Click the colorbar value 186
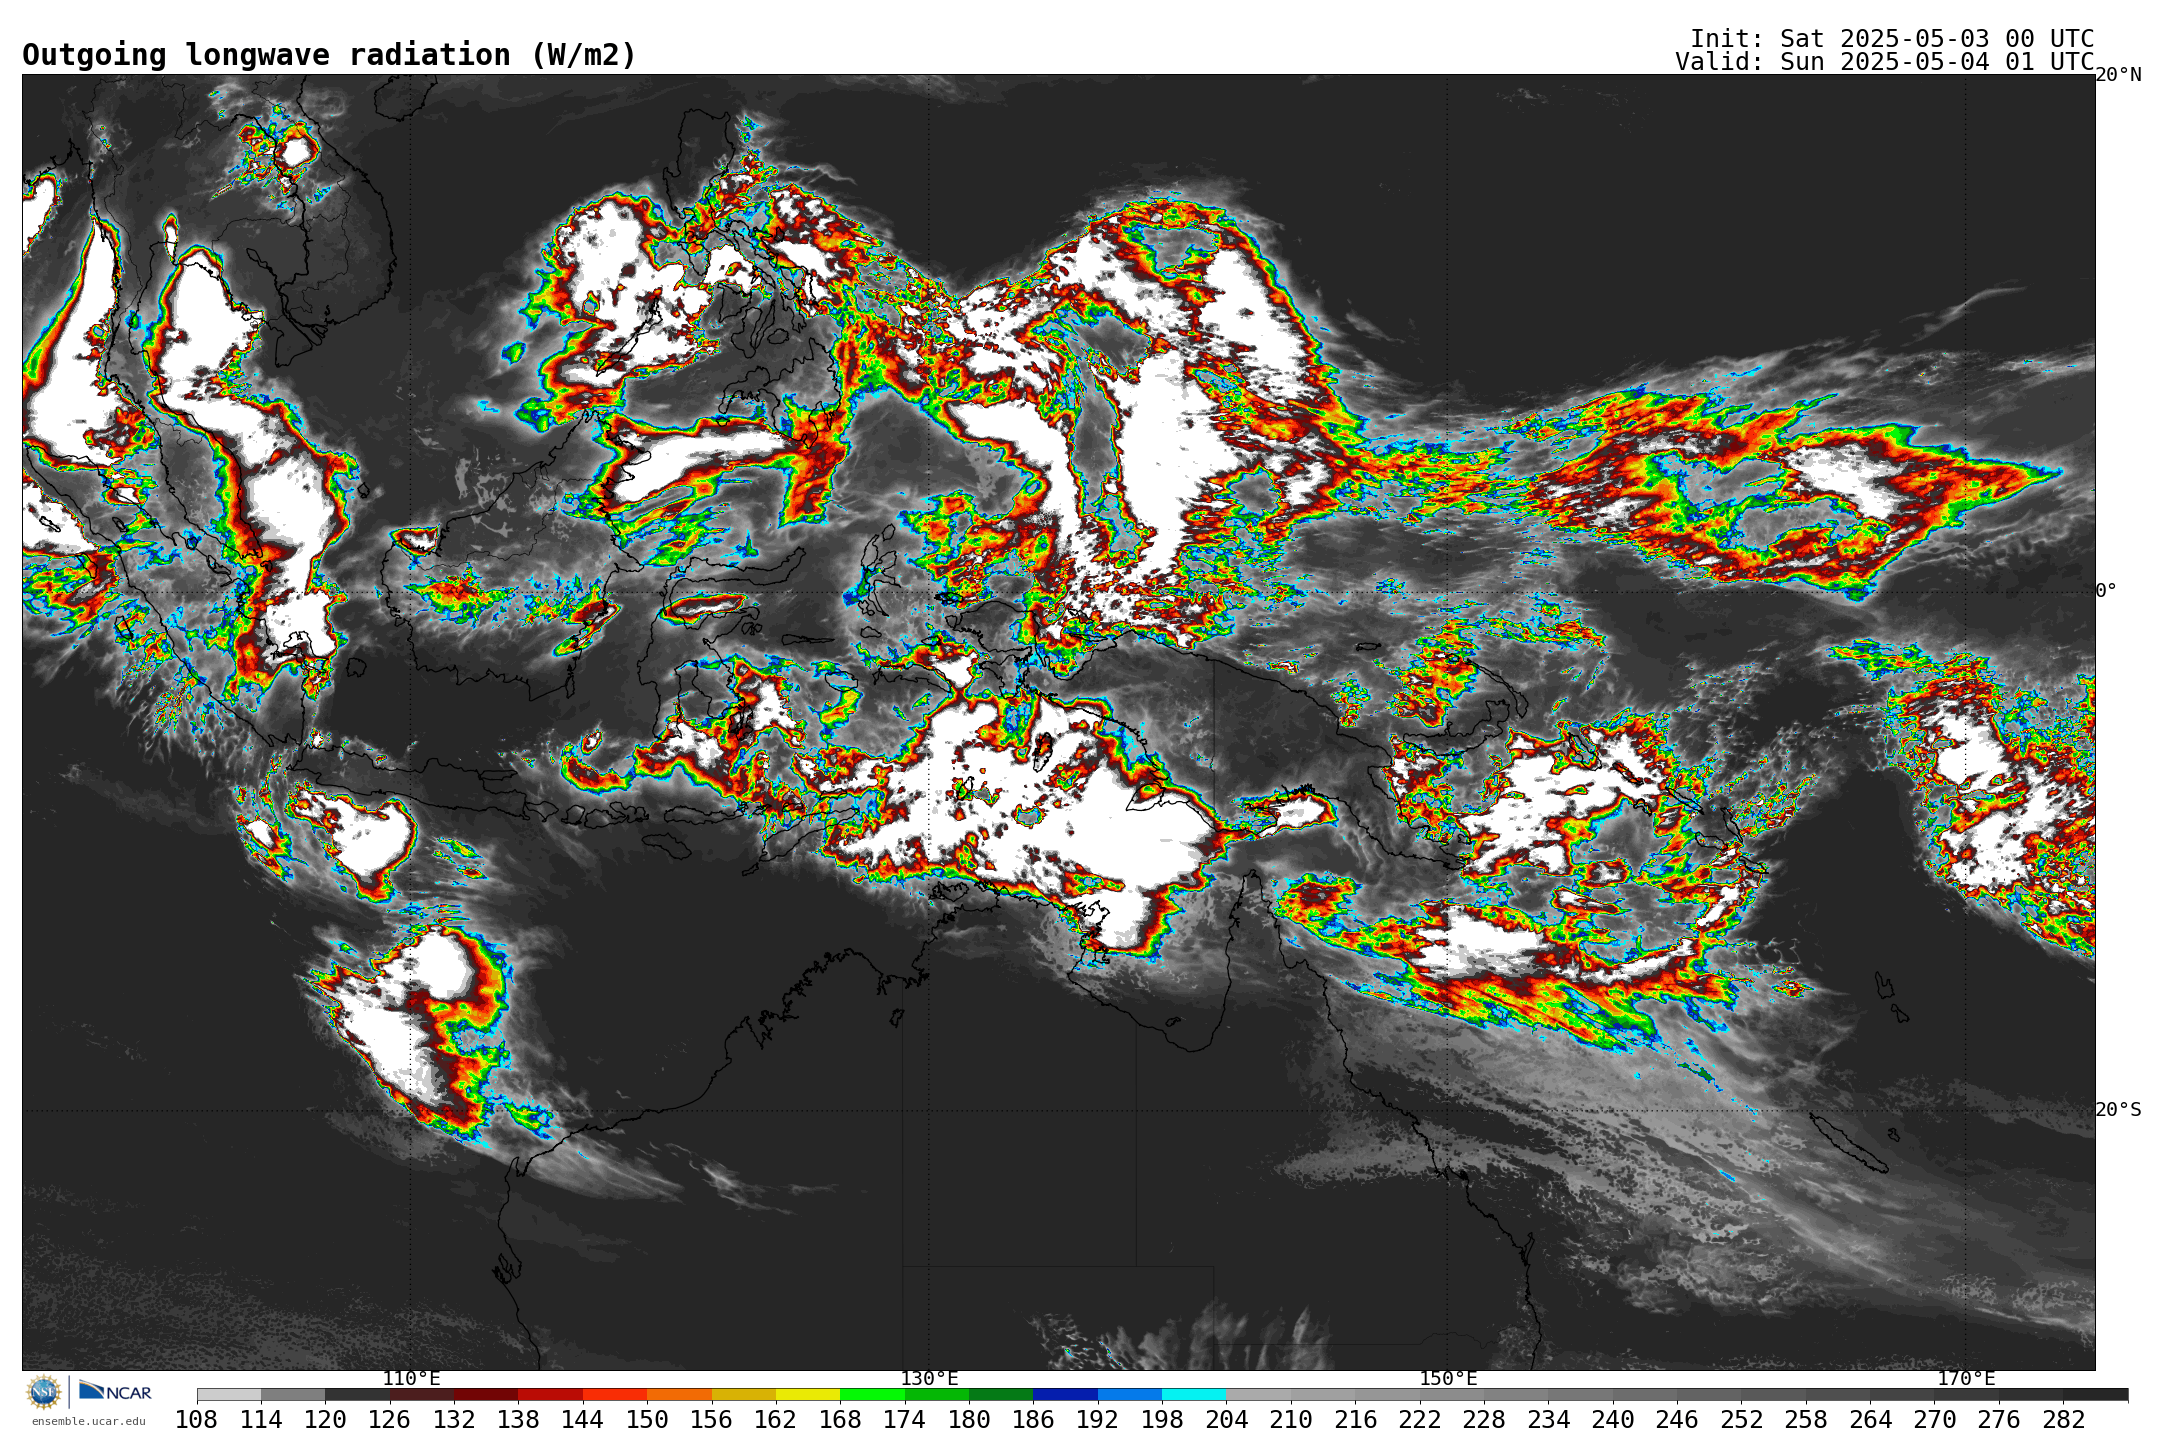Screen dimensions: 2160x1433 pos(1033,1420)
